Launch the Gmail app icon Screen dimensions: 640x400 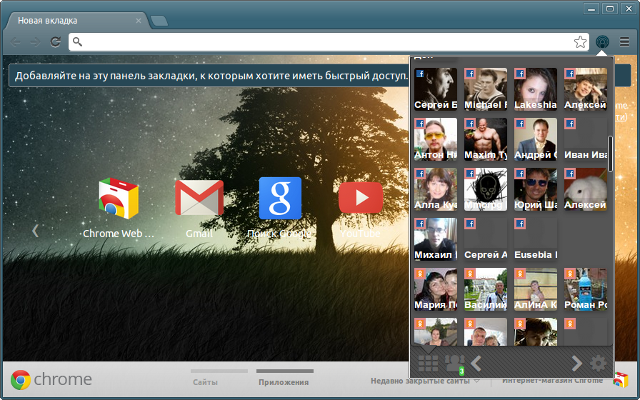coord(199,198)
